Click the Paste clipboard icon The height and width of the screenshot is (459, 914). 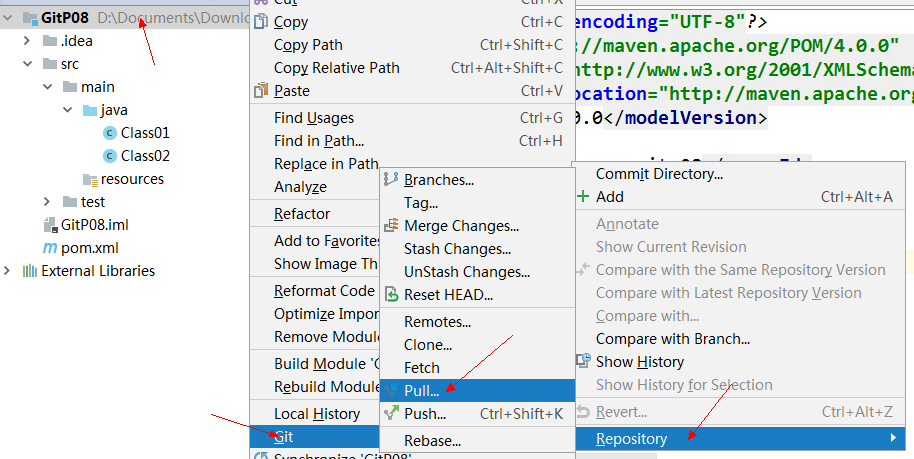(260, 91)
